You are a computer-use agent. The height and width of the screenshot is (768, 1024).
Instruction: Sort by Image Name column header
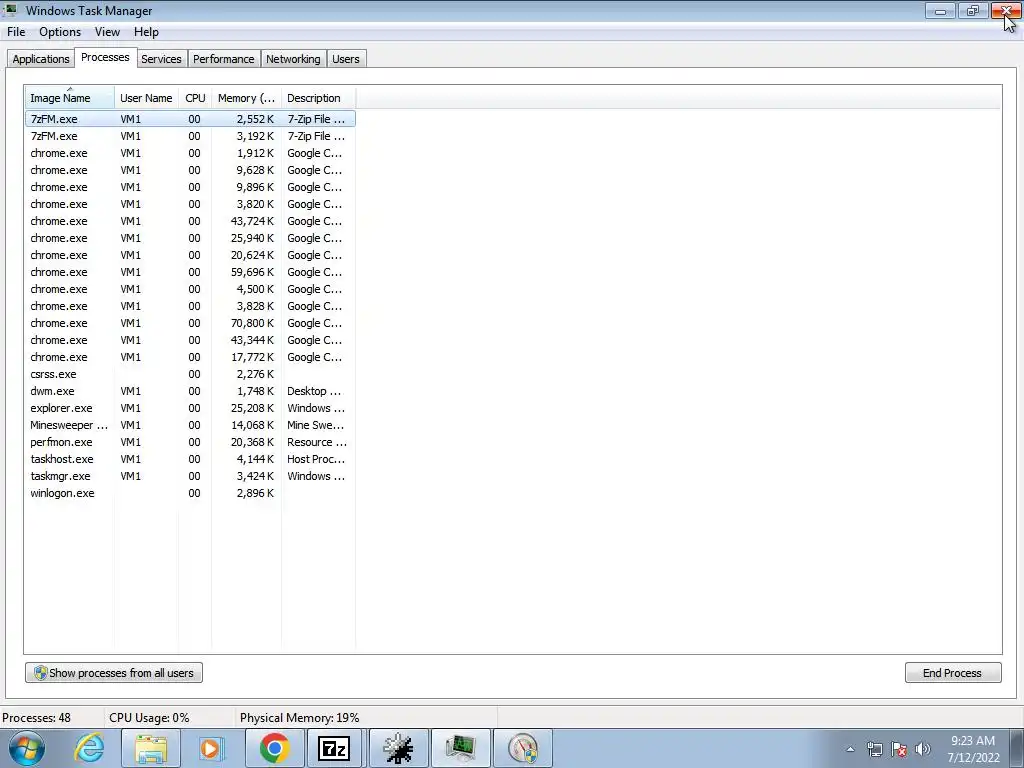tap(70, 98)
